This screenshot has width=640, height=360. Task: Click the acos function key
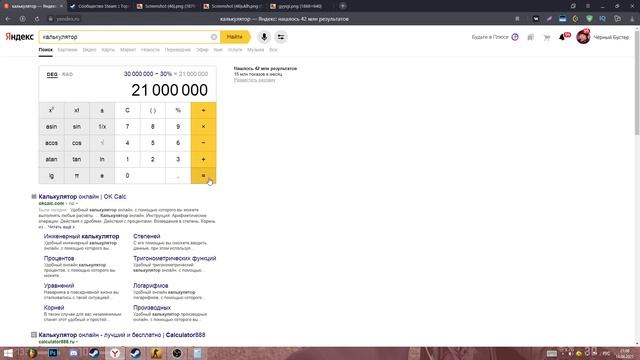tap(51, 143)
